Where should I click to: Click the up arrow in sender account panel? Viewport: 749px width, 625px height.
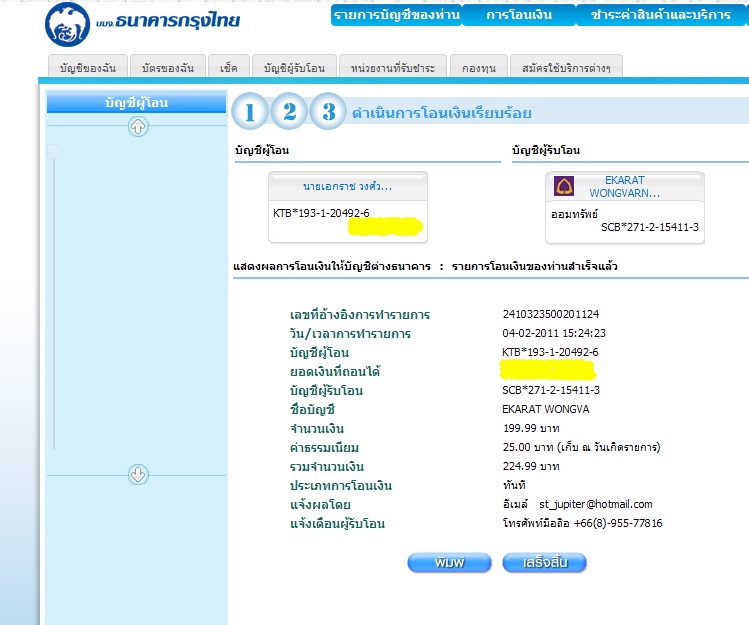138,127
